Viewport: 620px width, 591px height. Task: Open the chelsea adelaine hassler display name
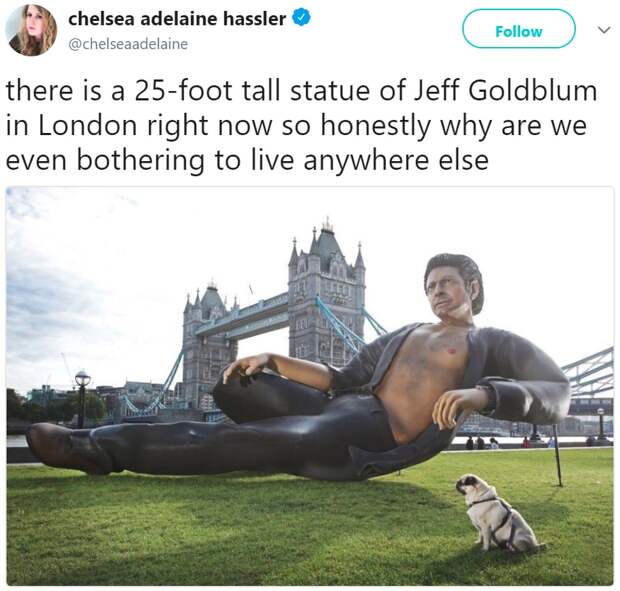tap(177, 19)
